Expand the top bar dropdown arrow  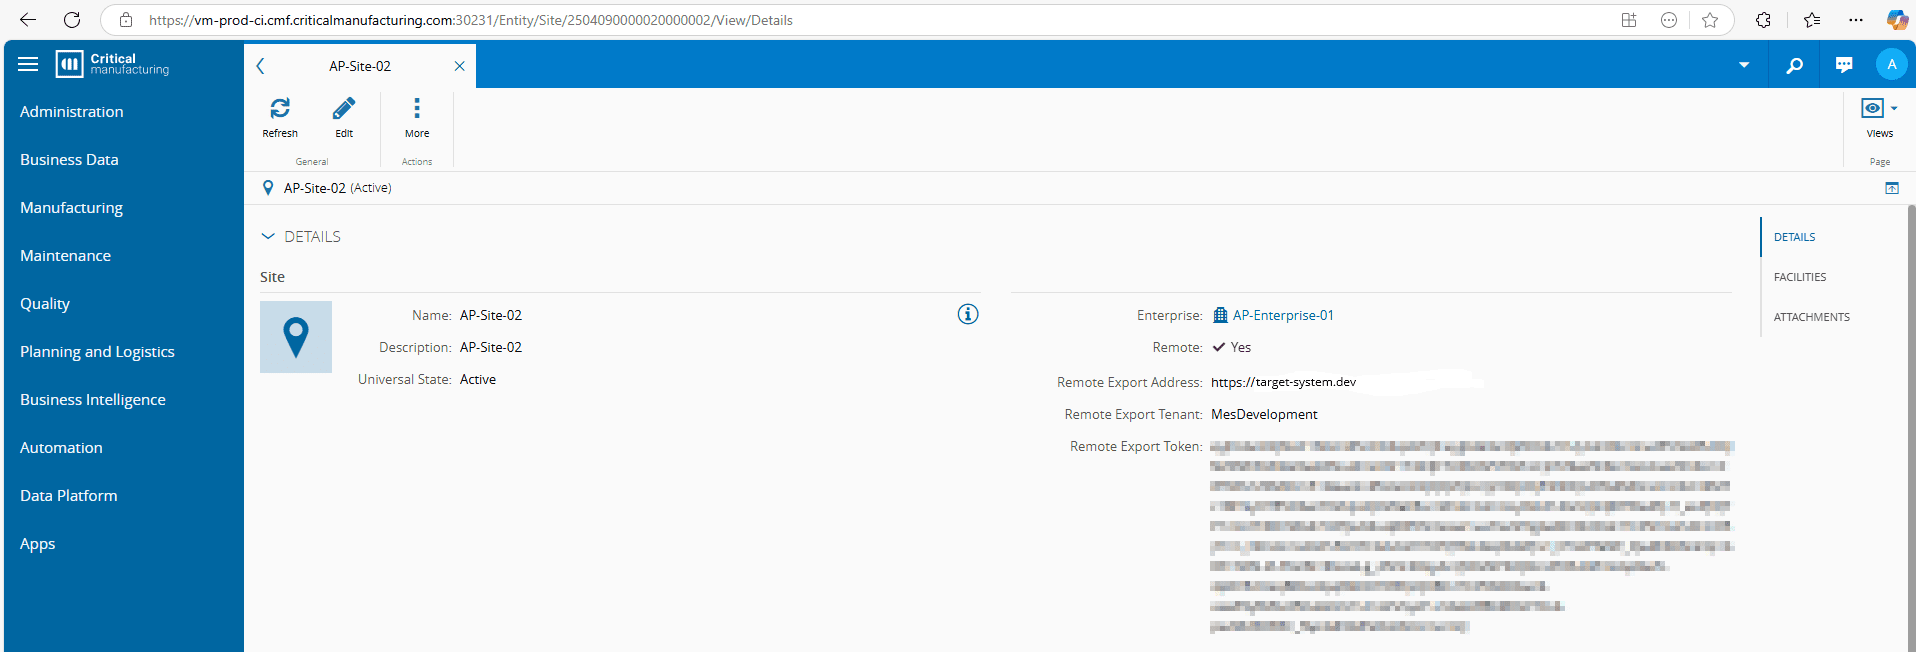(1744, 65)
